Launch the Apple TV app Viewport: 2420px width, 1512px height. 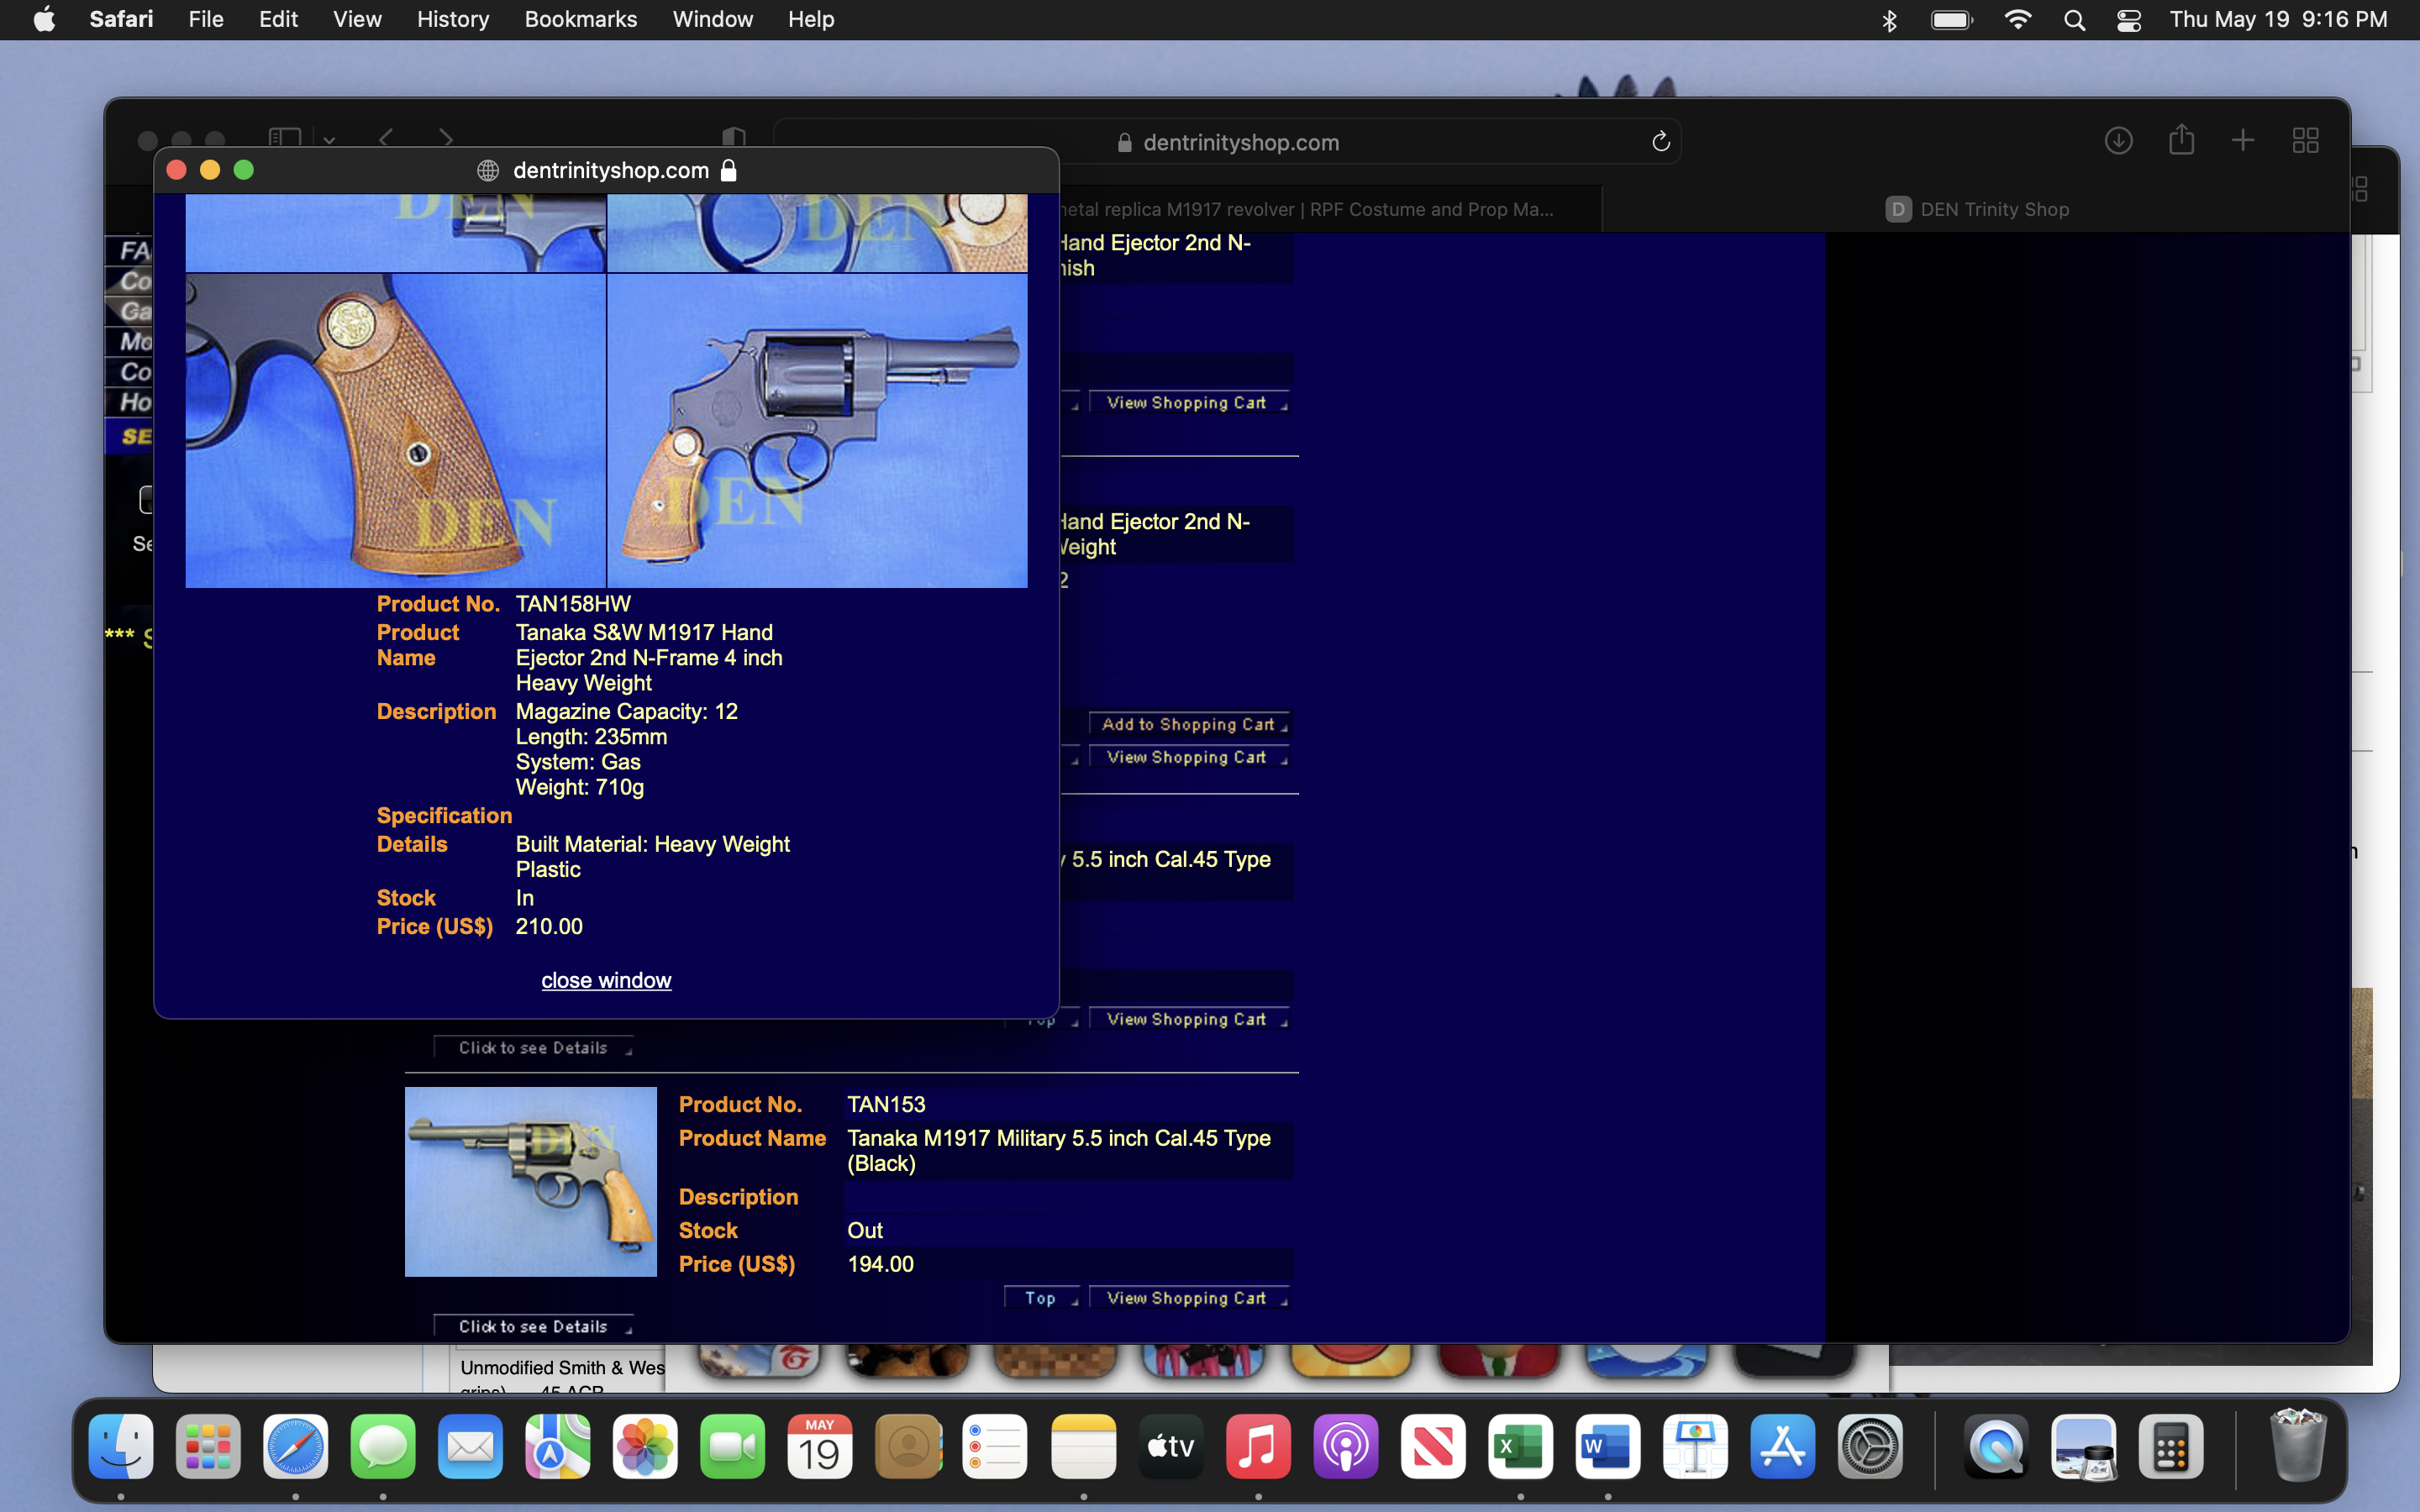[x=1170, y=1447]
